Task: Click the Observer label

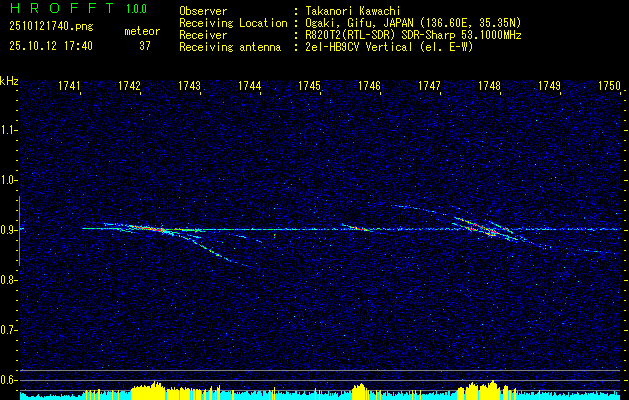Action: [203, 11]
